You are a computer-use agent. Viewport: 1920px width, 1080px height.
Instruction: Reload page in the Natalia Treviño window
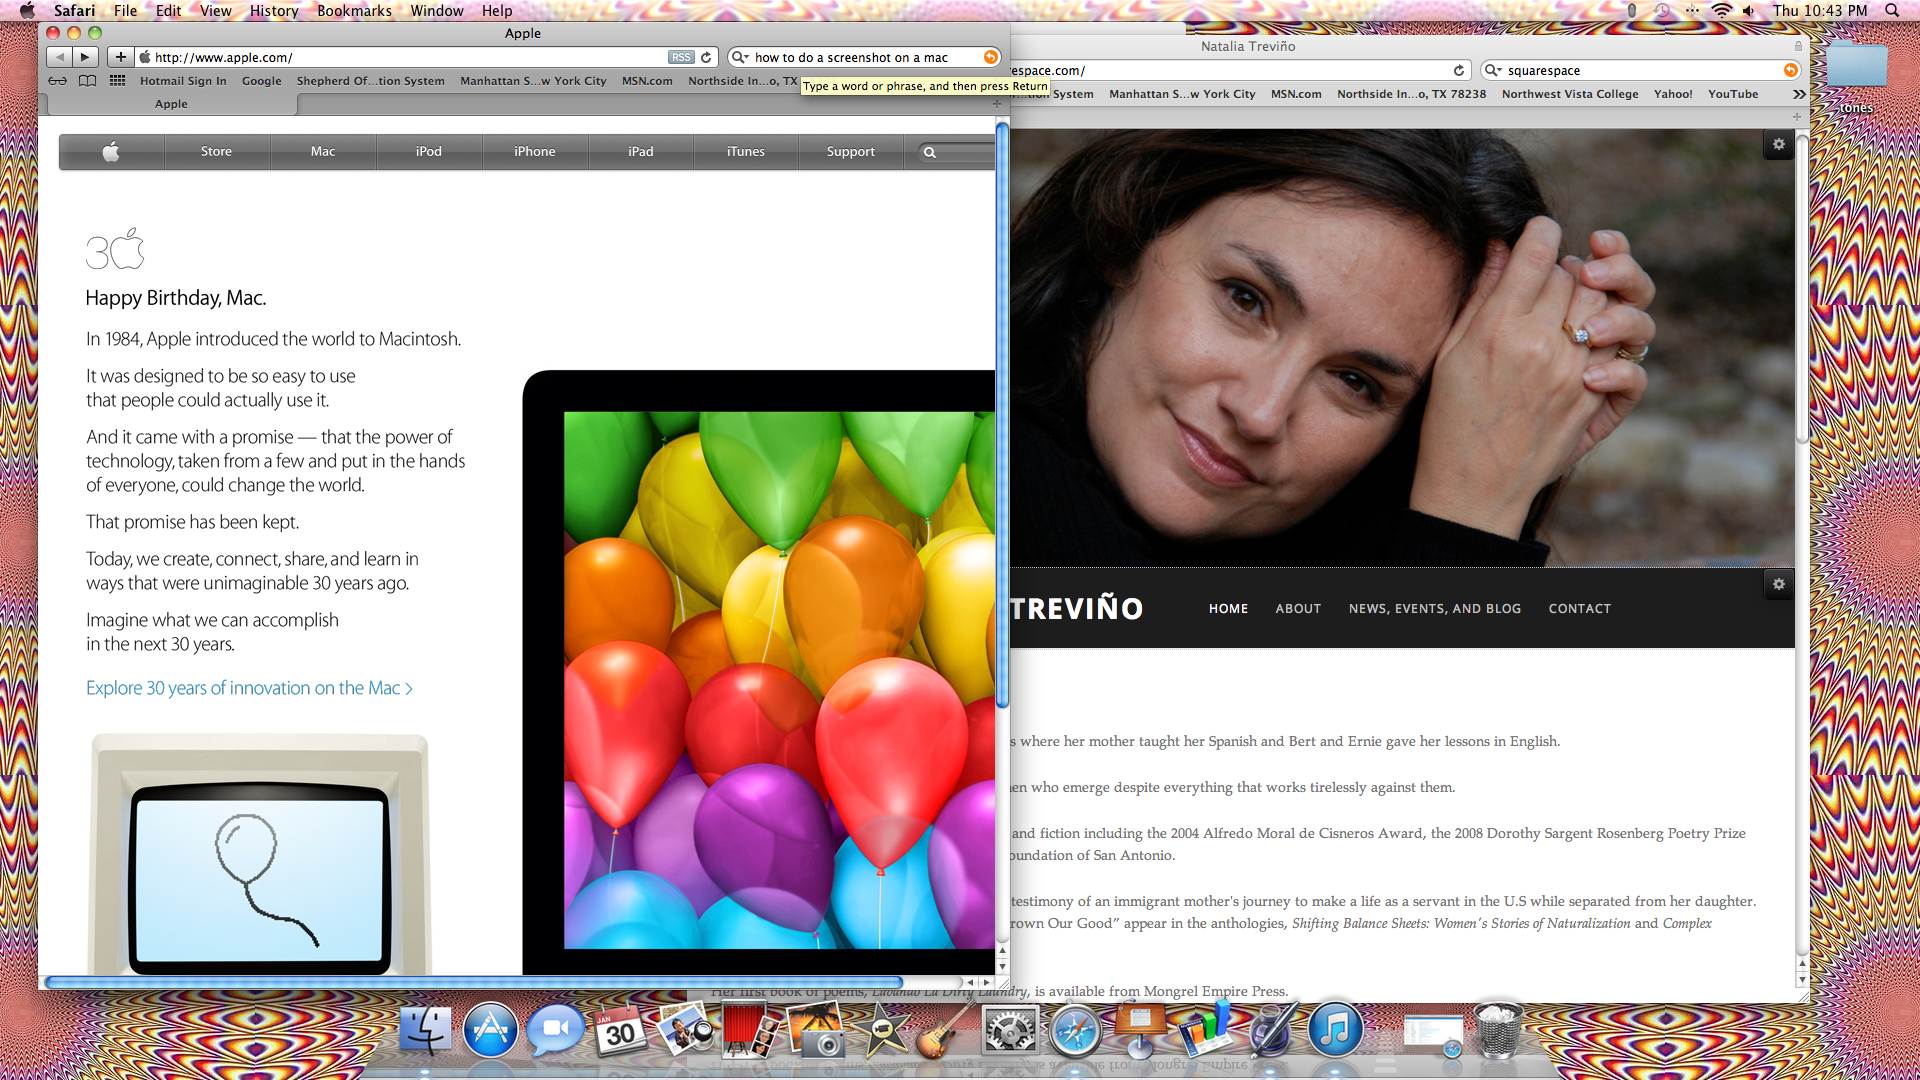point(1459,70)
